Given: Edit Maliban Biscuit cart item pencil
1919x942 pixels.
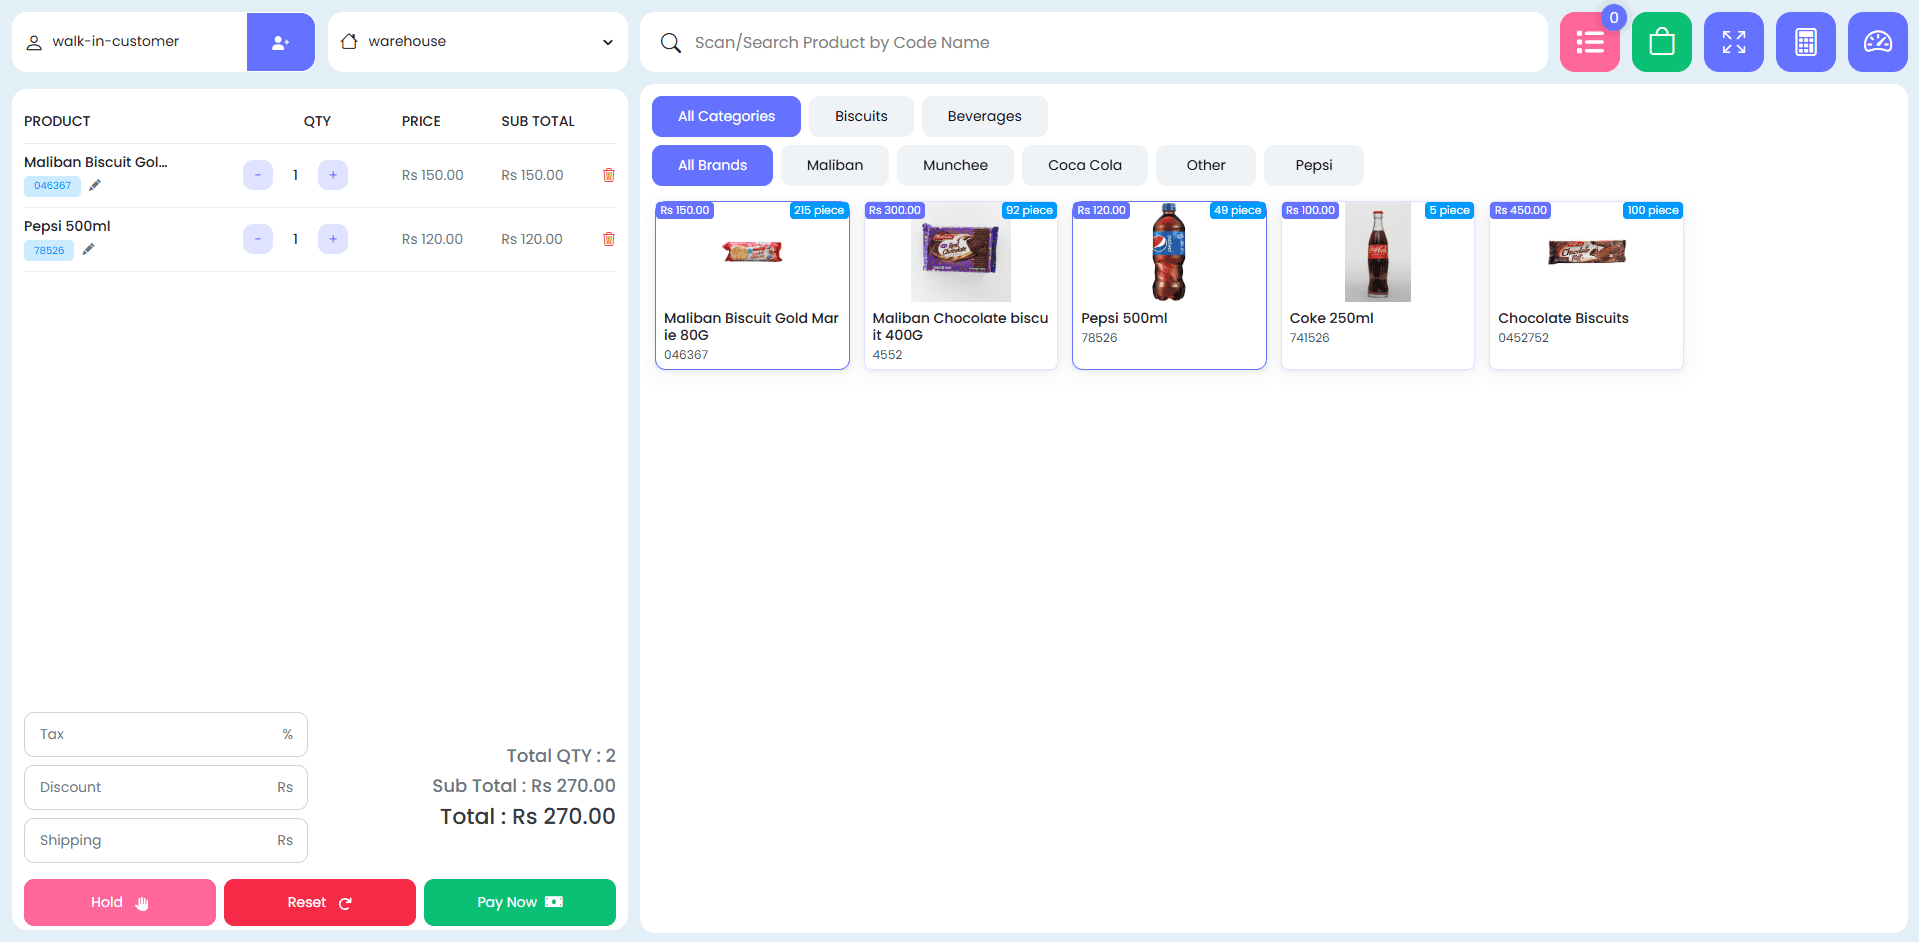Looking at the screenshot, I should click(x=95, y=185).
